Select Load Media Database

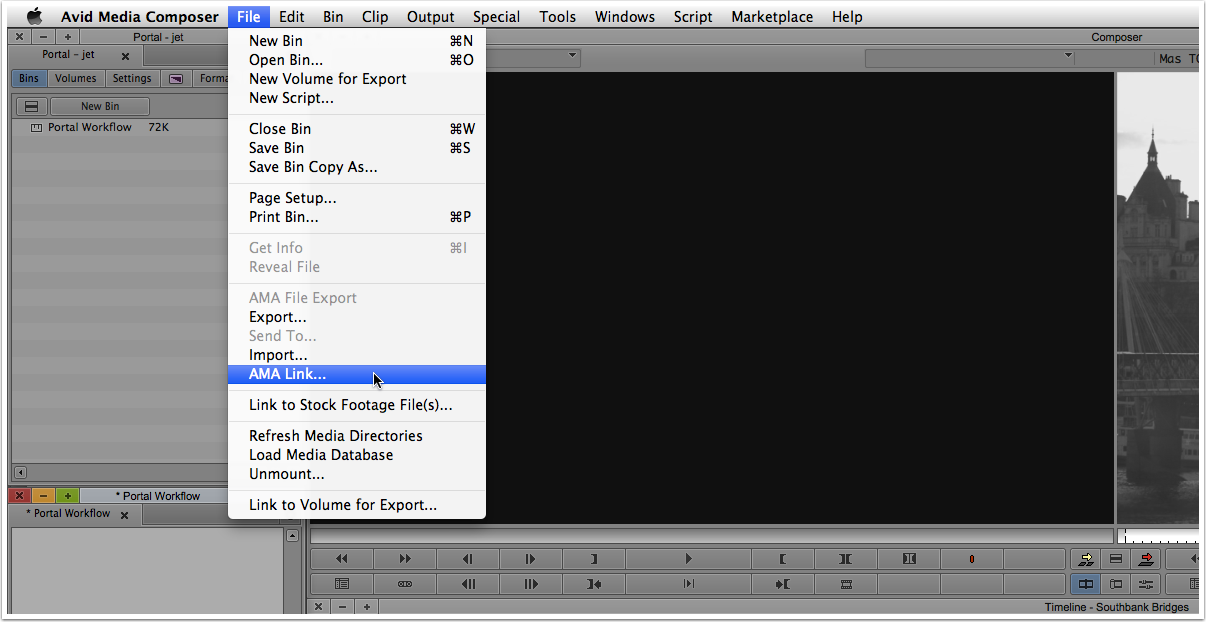357,455
